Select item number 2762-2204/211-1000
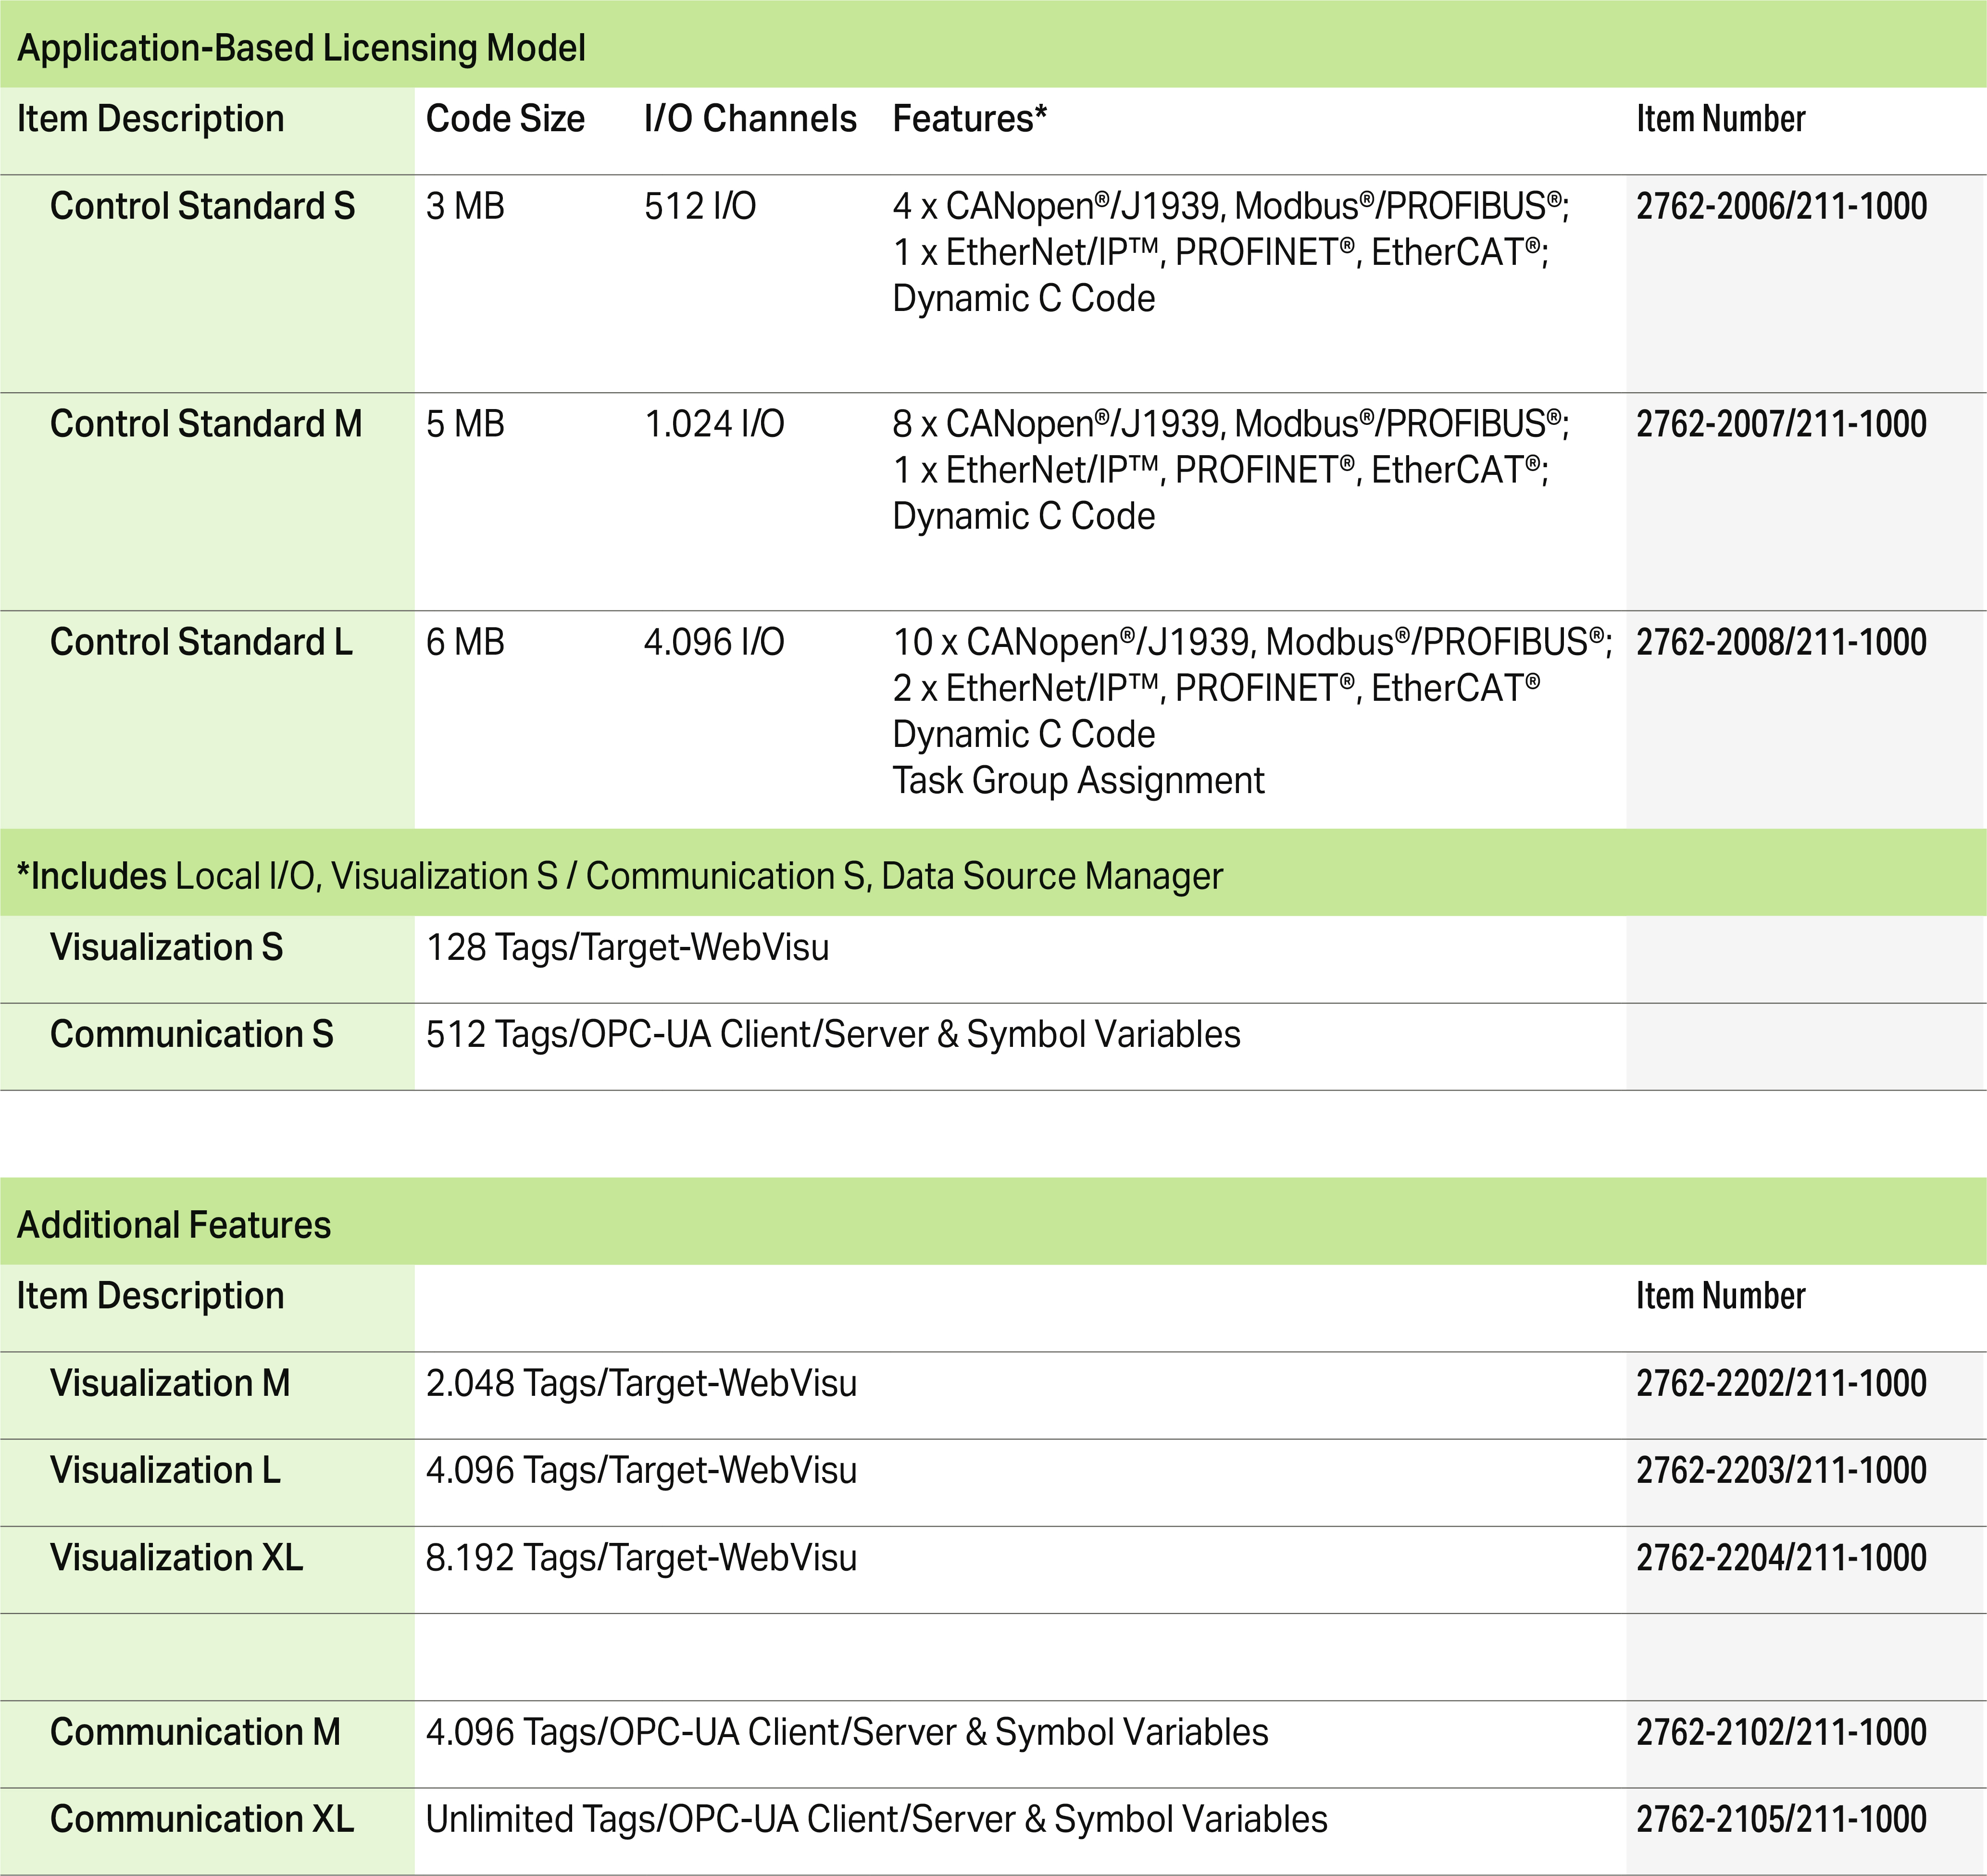The height and width of the screenshot is (1876, 1987). (1781, 1557)
